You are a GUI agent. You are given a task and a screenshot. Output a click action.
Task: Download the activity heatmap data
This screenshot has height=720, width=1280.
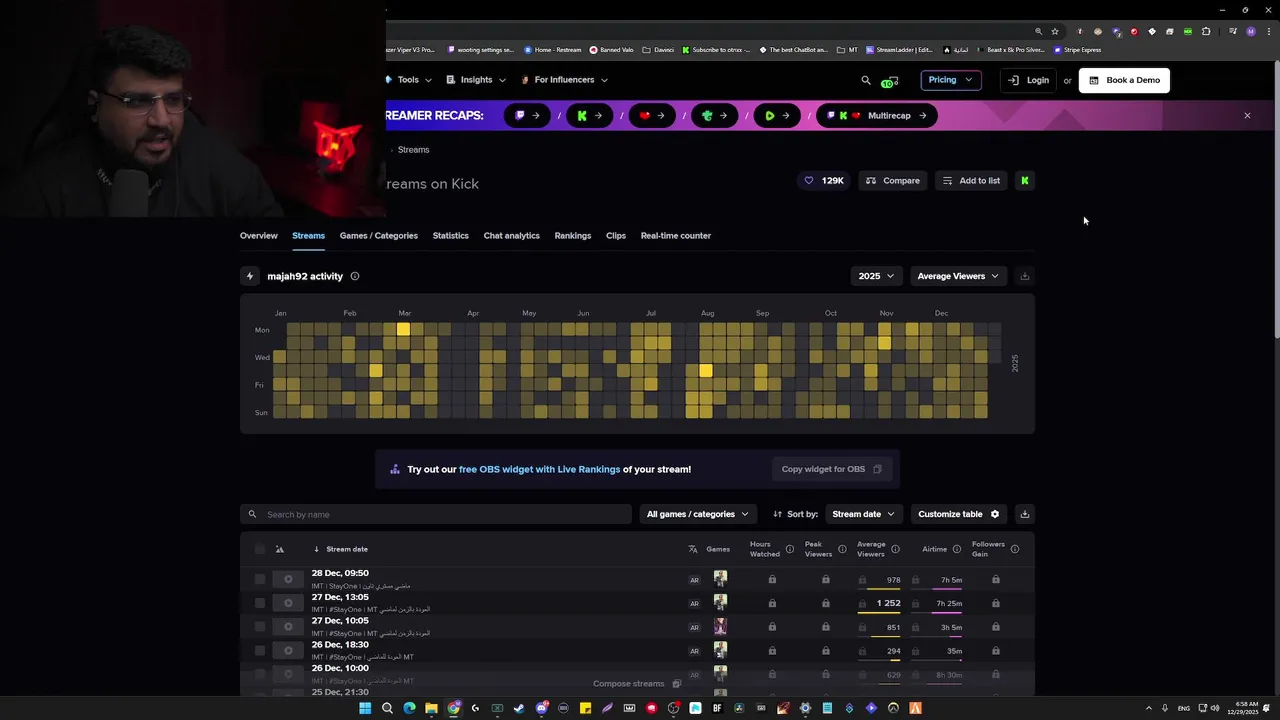[x=1024, y=276]
